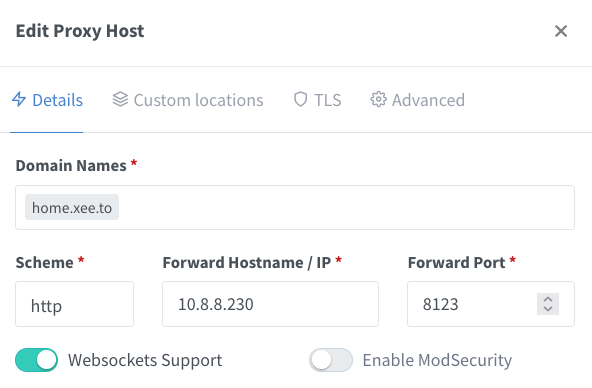Screen dimensions: 592x388
Task: Enable the ModSecurity switch
Action: coord(331,360)
